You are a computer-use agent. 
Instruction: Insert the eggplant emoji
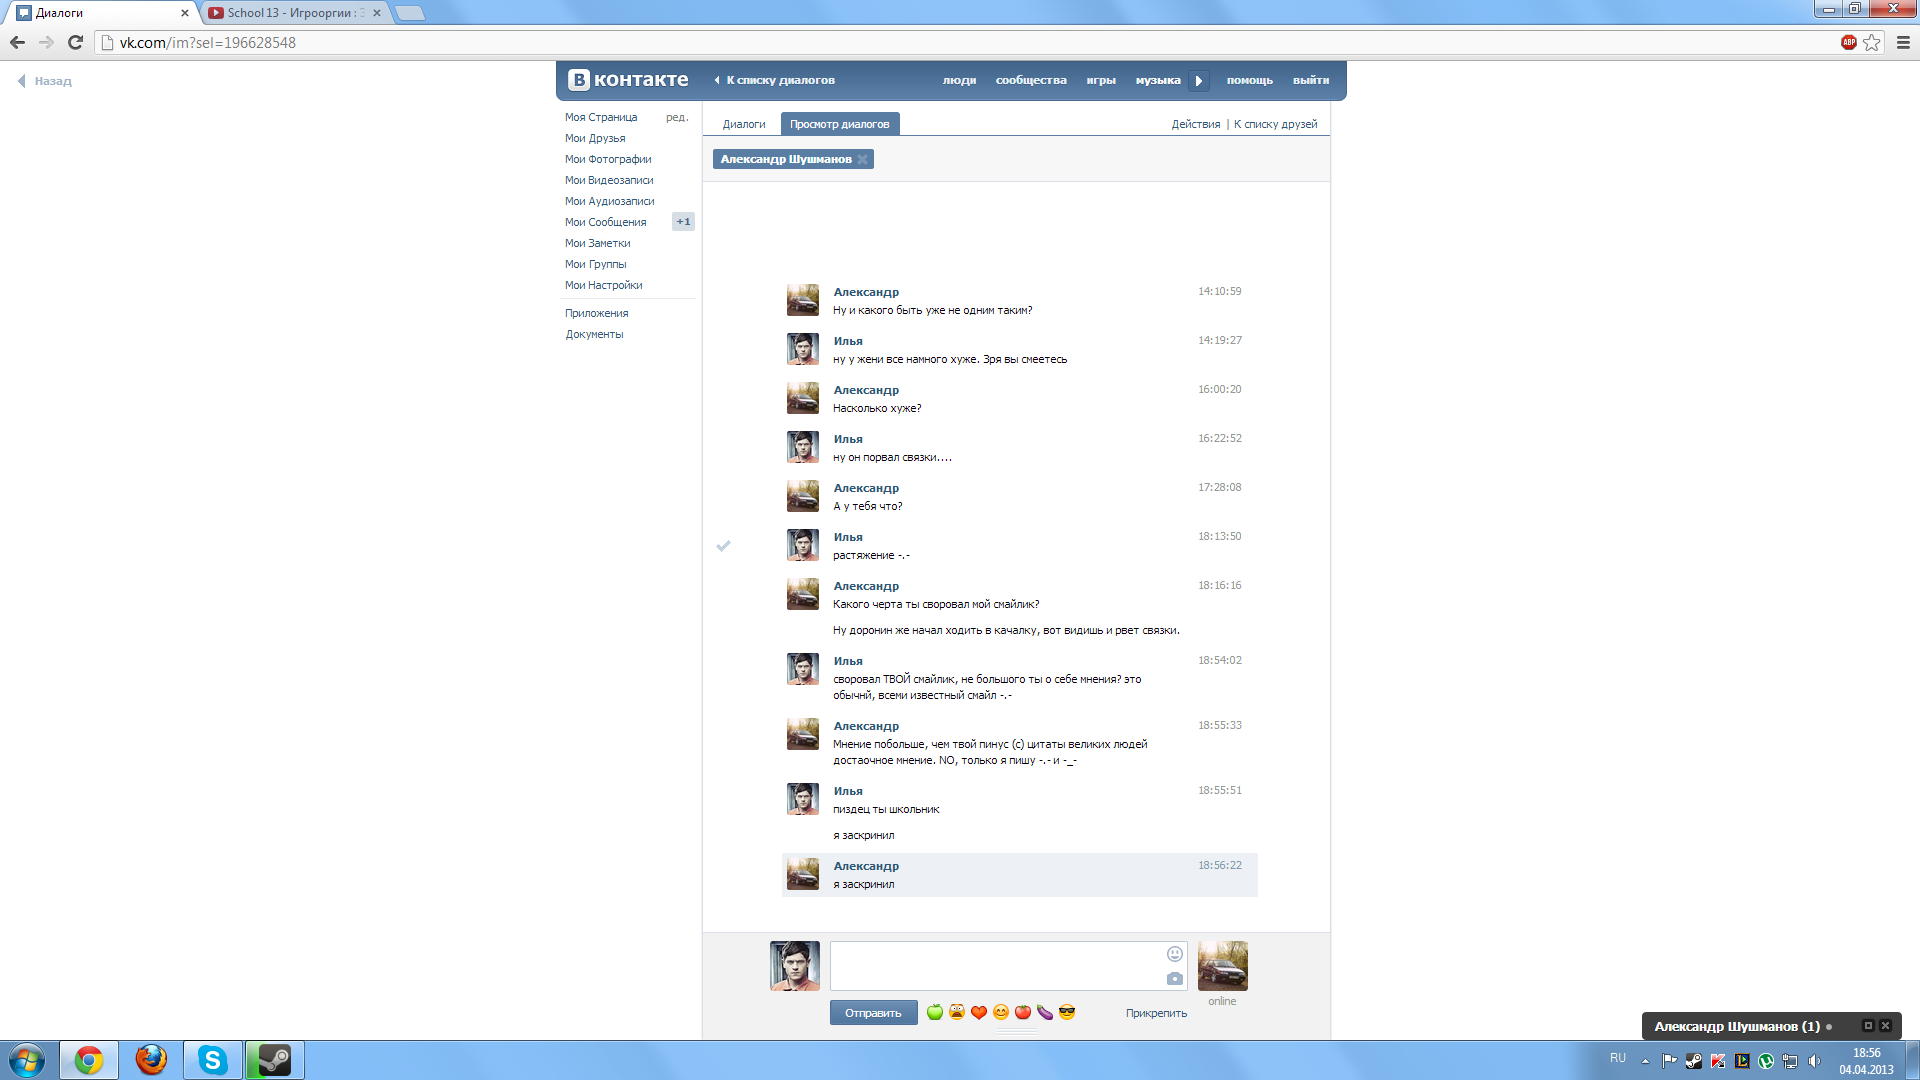pos(1045,1012)
